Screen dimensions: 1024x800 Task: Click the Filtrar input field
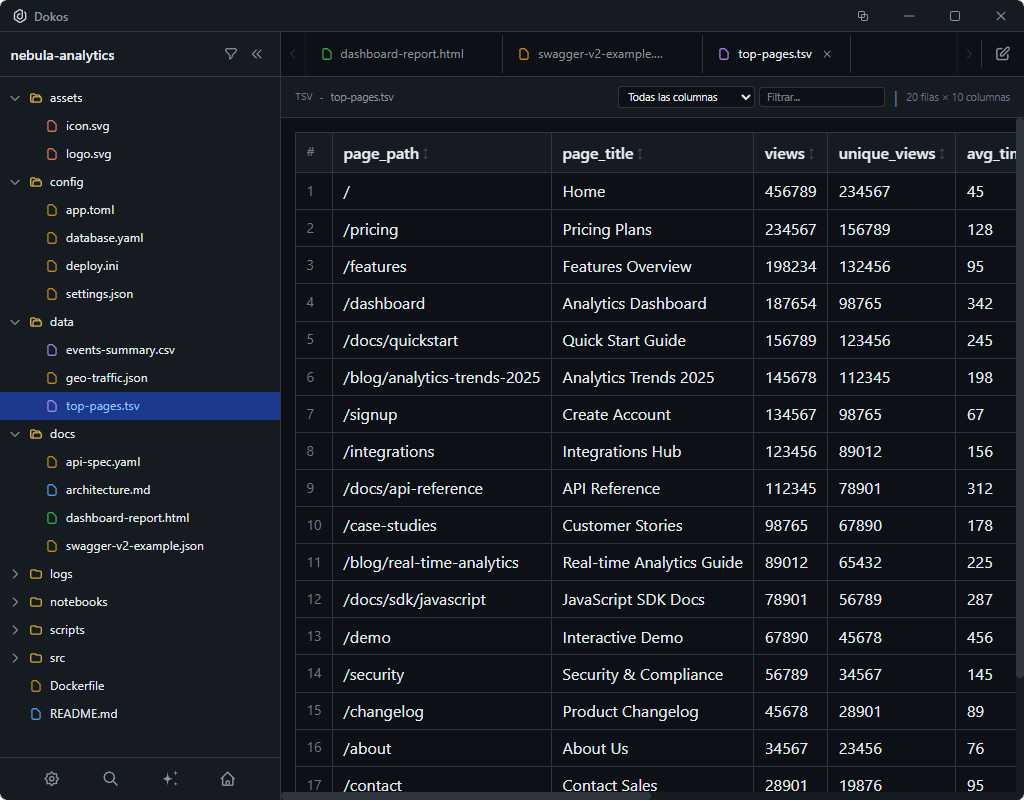(821, 97)
